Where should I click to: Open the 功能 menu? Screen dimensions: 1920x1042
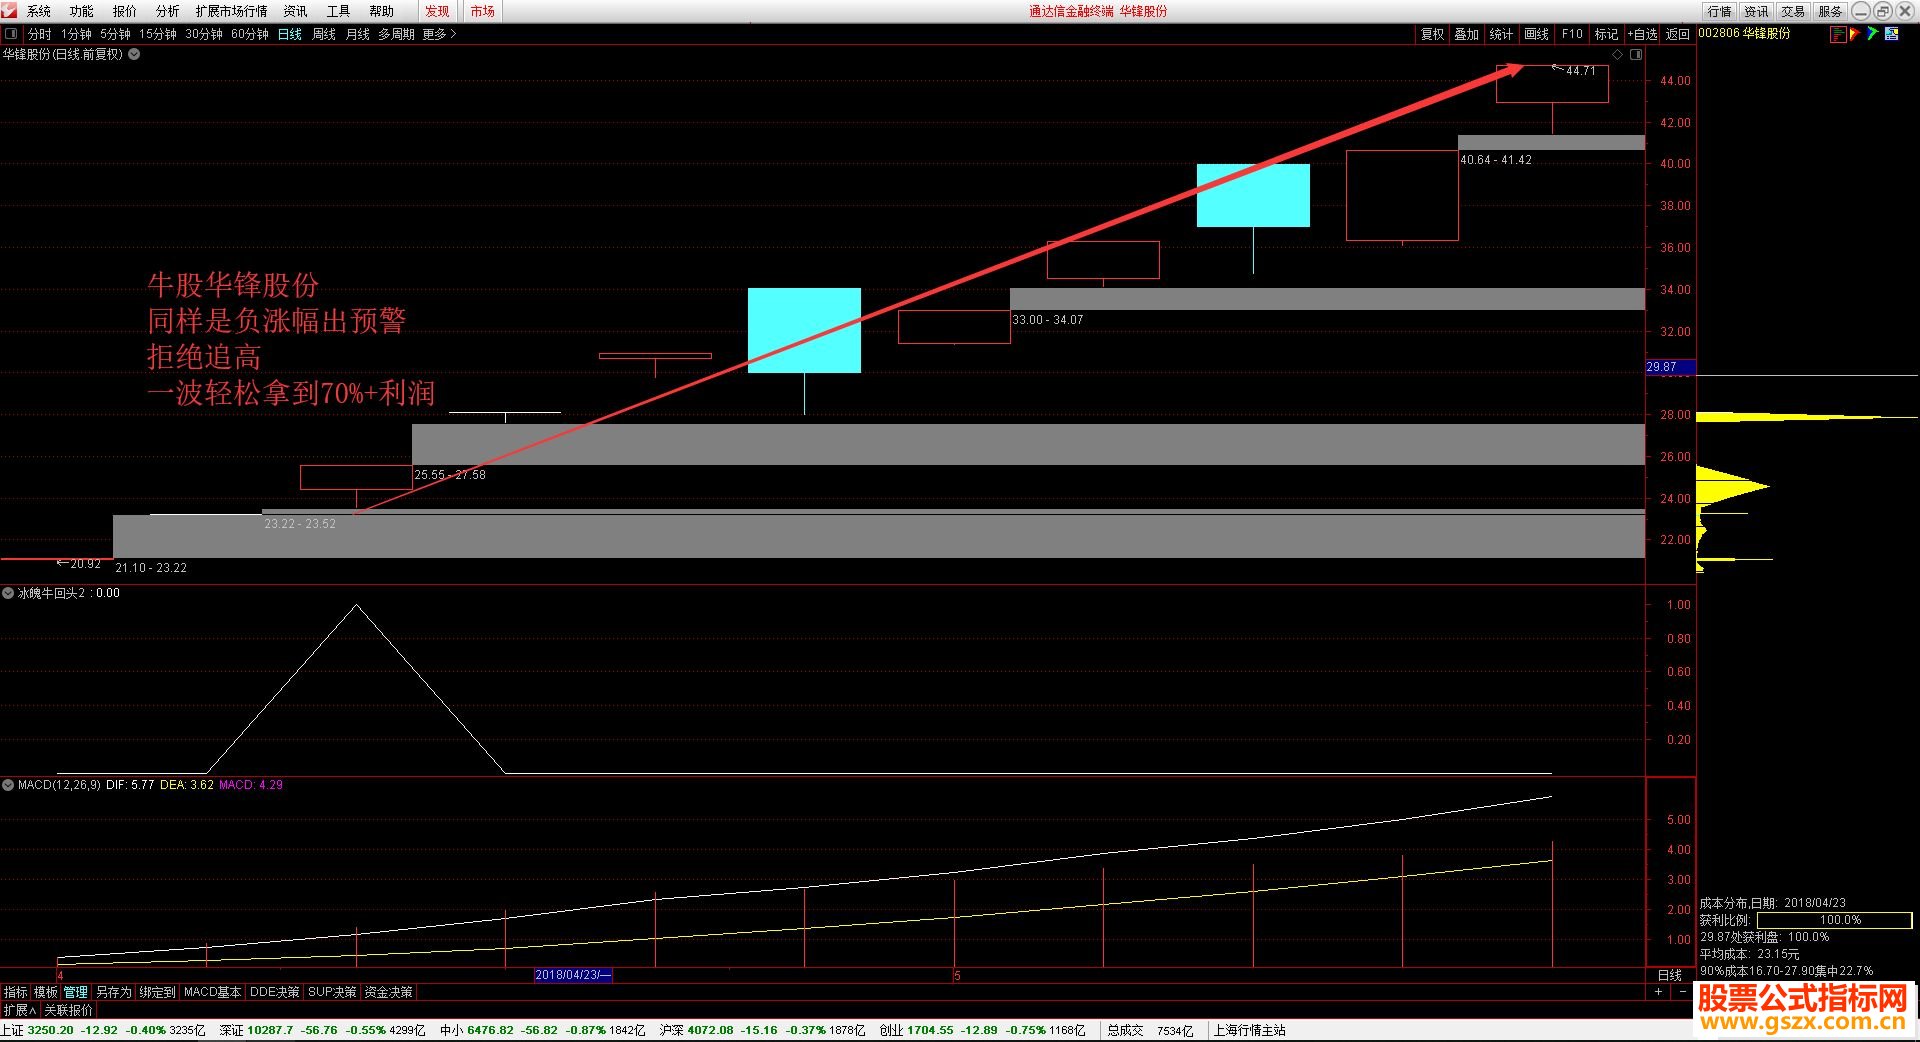pos(82,11)
